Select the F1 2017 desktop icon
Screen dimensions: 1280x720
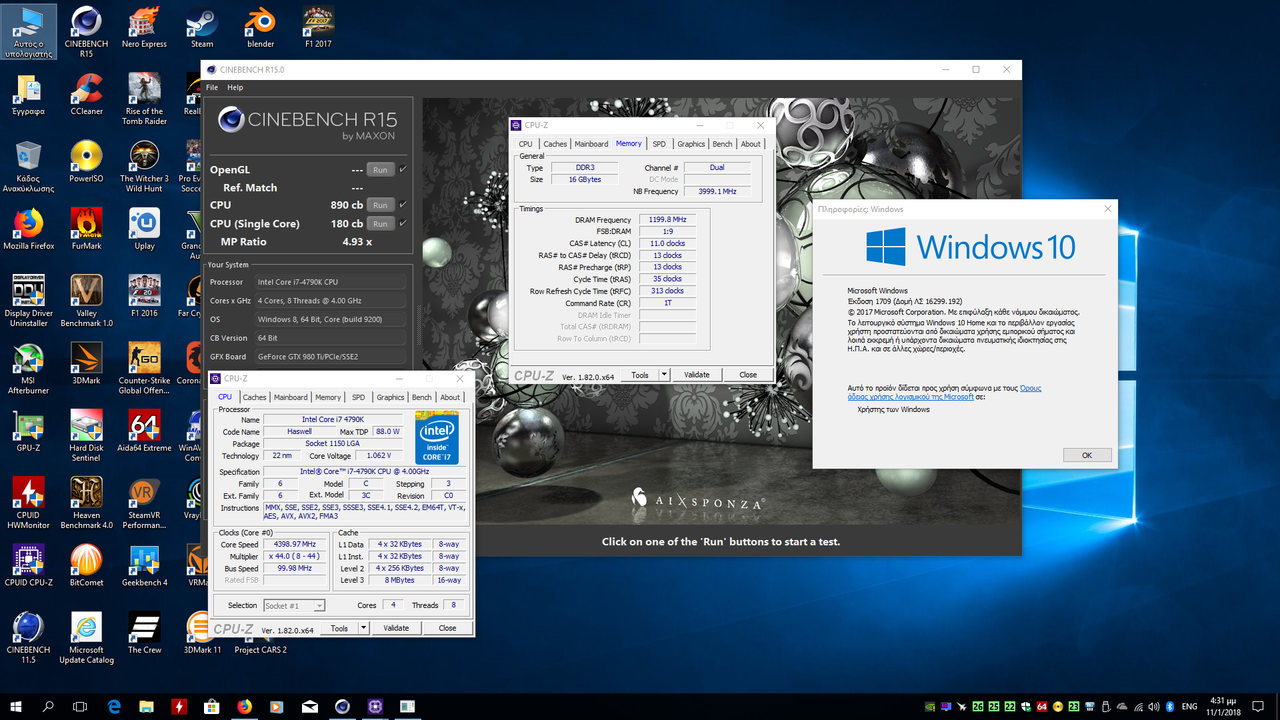tap(318, 28)
